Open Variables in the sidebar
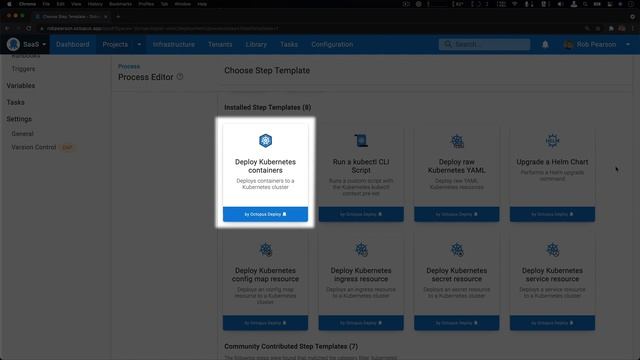Screen dimensions: 640x360 20,86
